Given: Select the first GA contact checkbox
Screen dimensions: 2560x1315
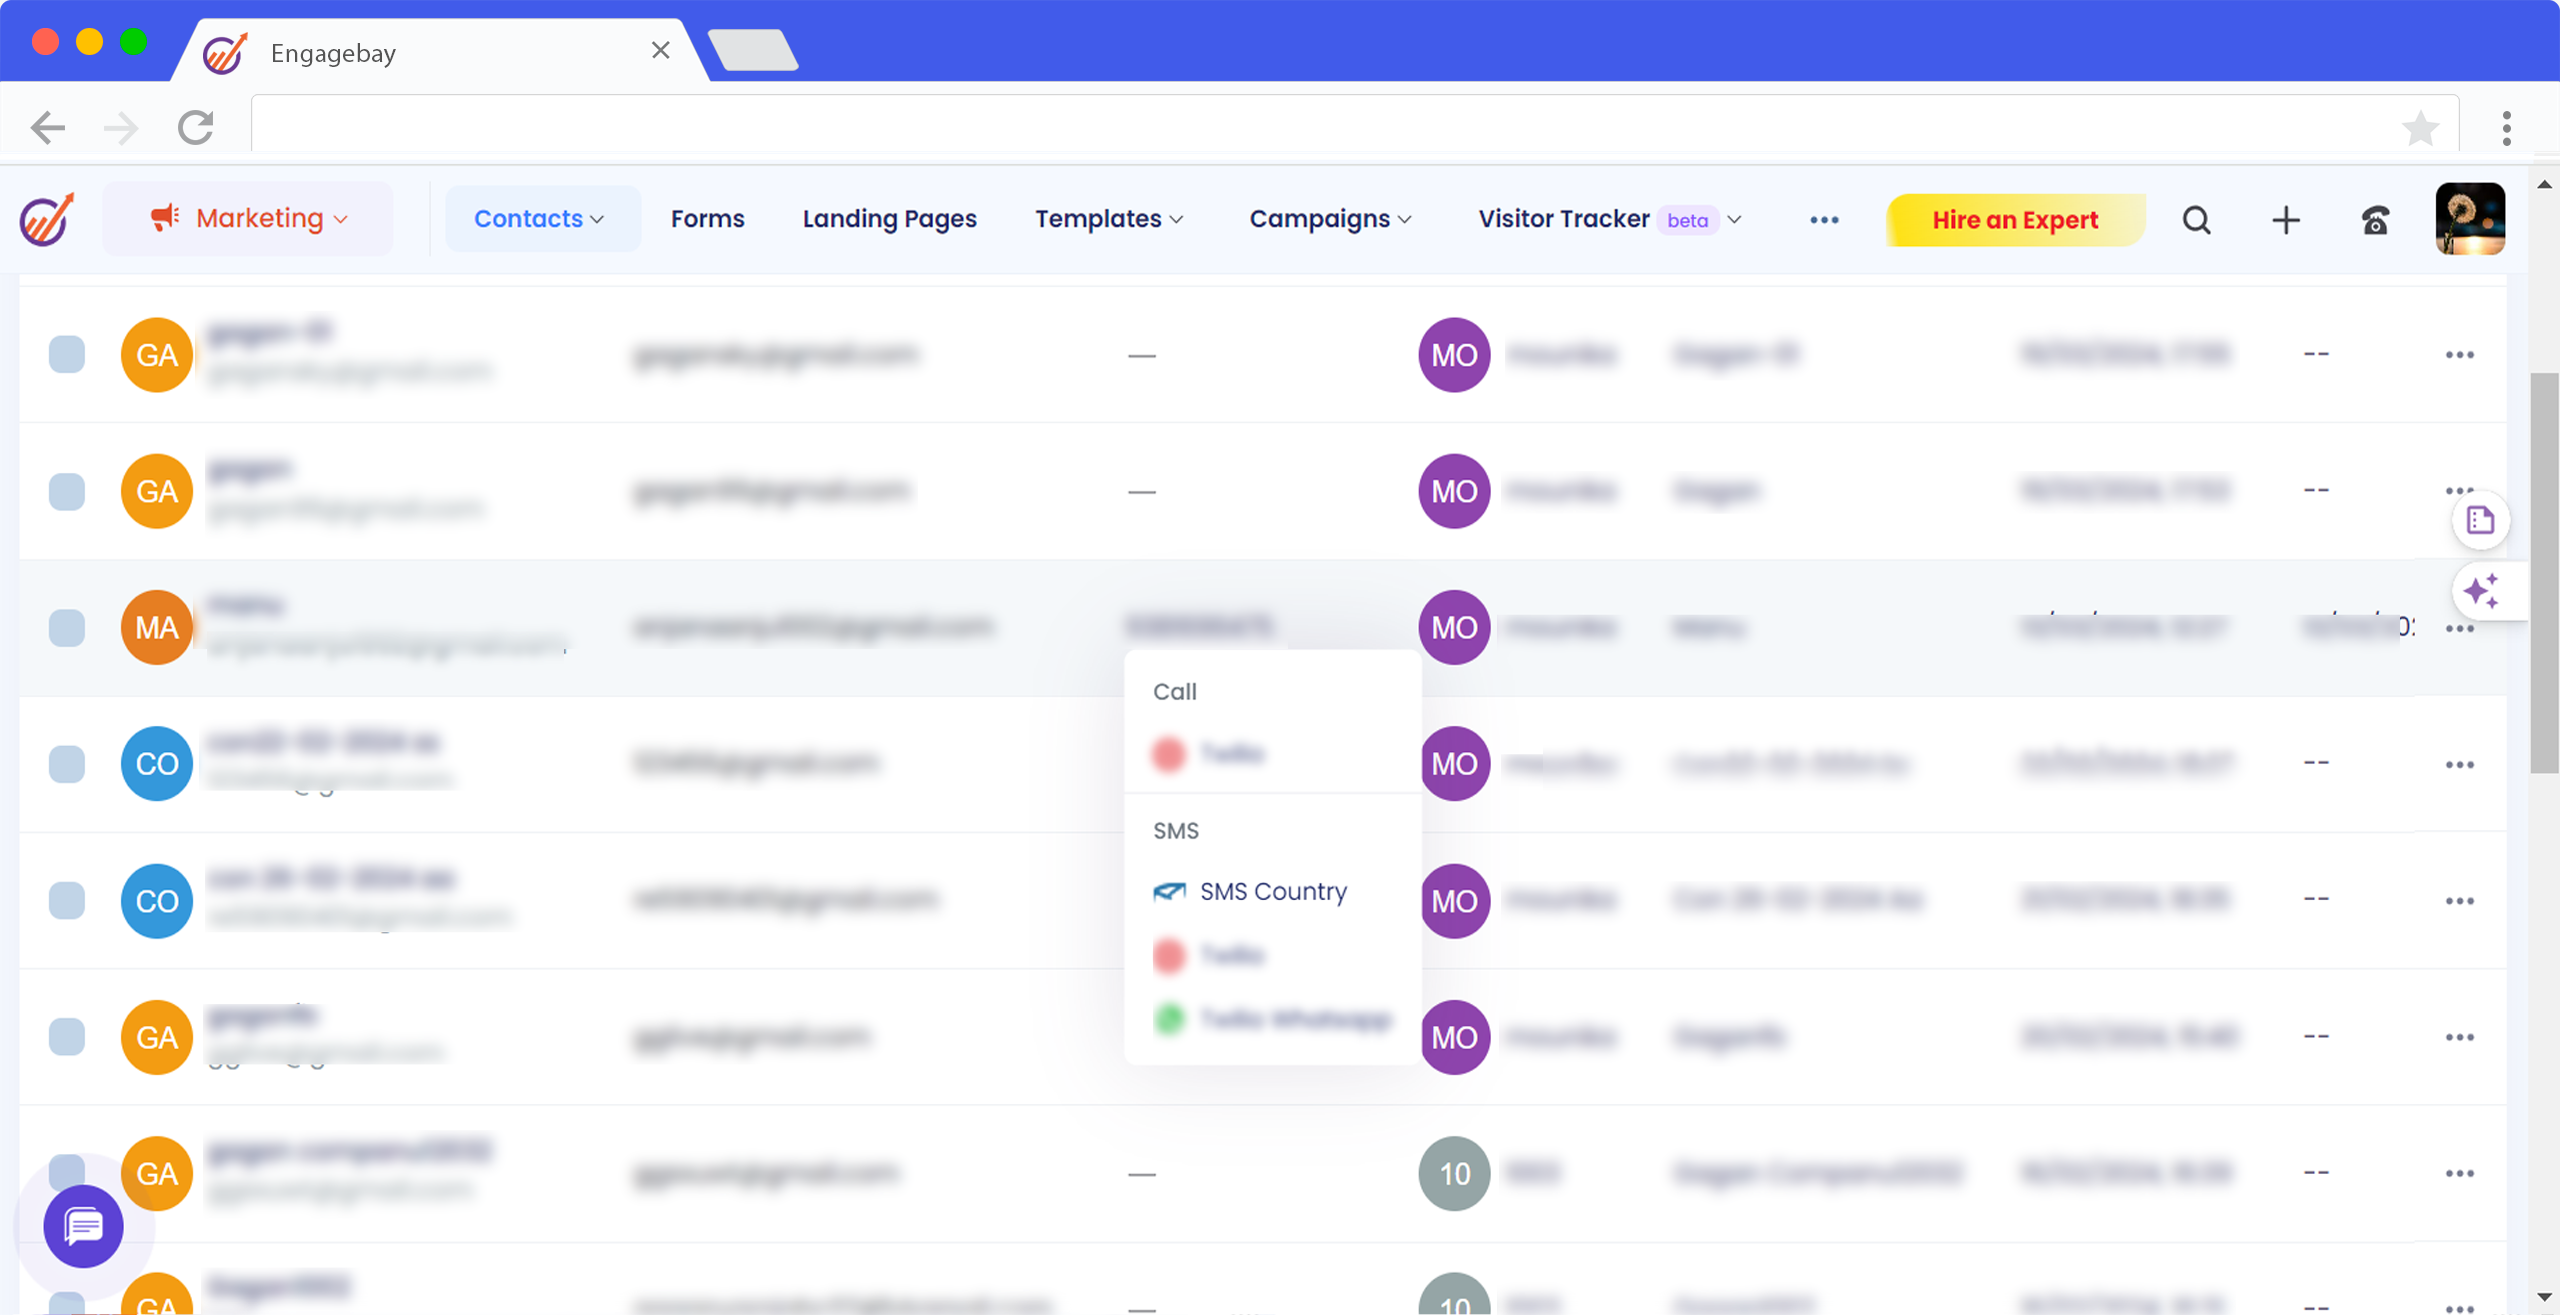Looking at the screenshot, I should click(67, 355).
